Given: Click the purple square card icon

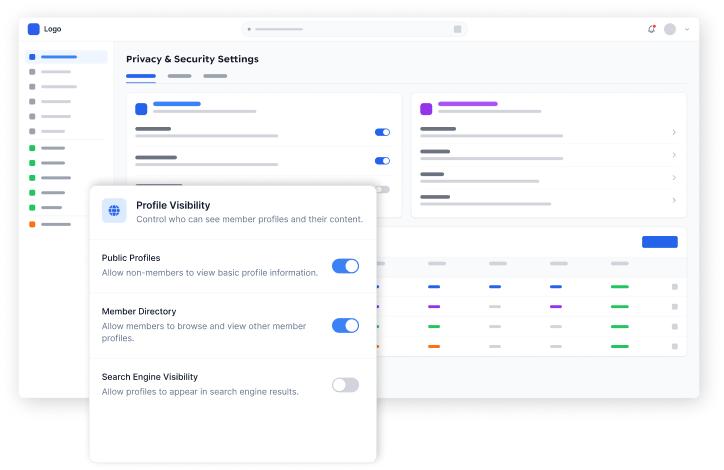Looking at the screenshot, I should point(426,109).
